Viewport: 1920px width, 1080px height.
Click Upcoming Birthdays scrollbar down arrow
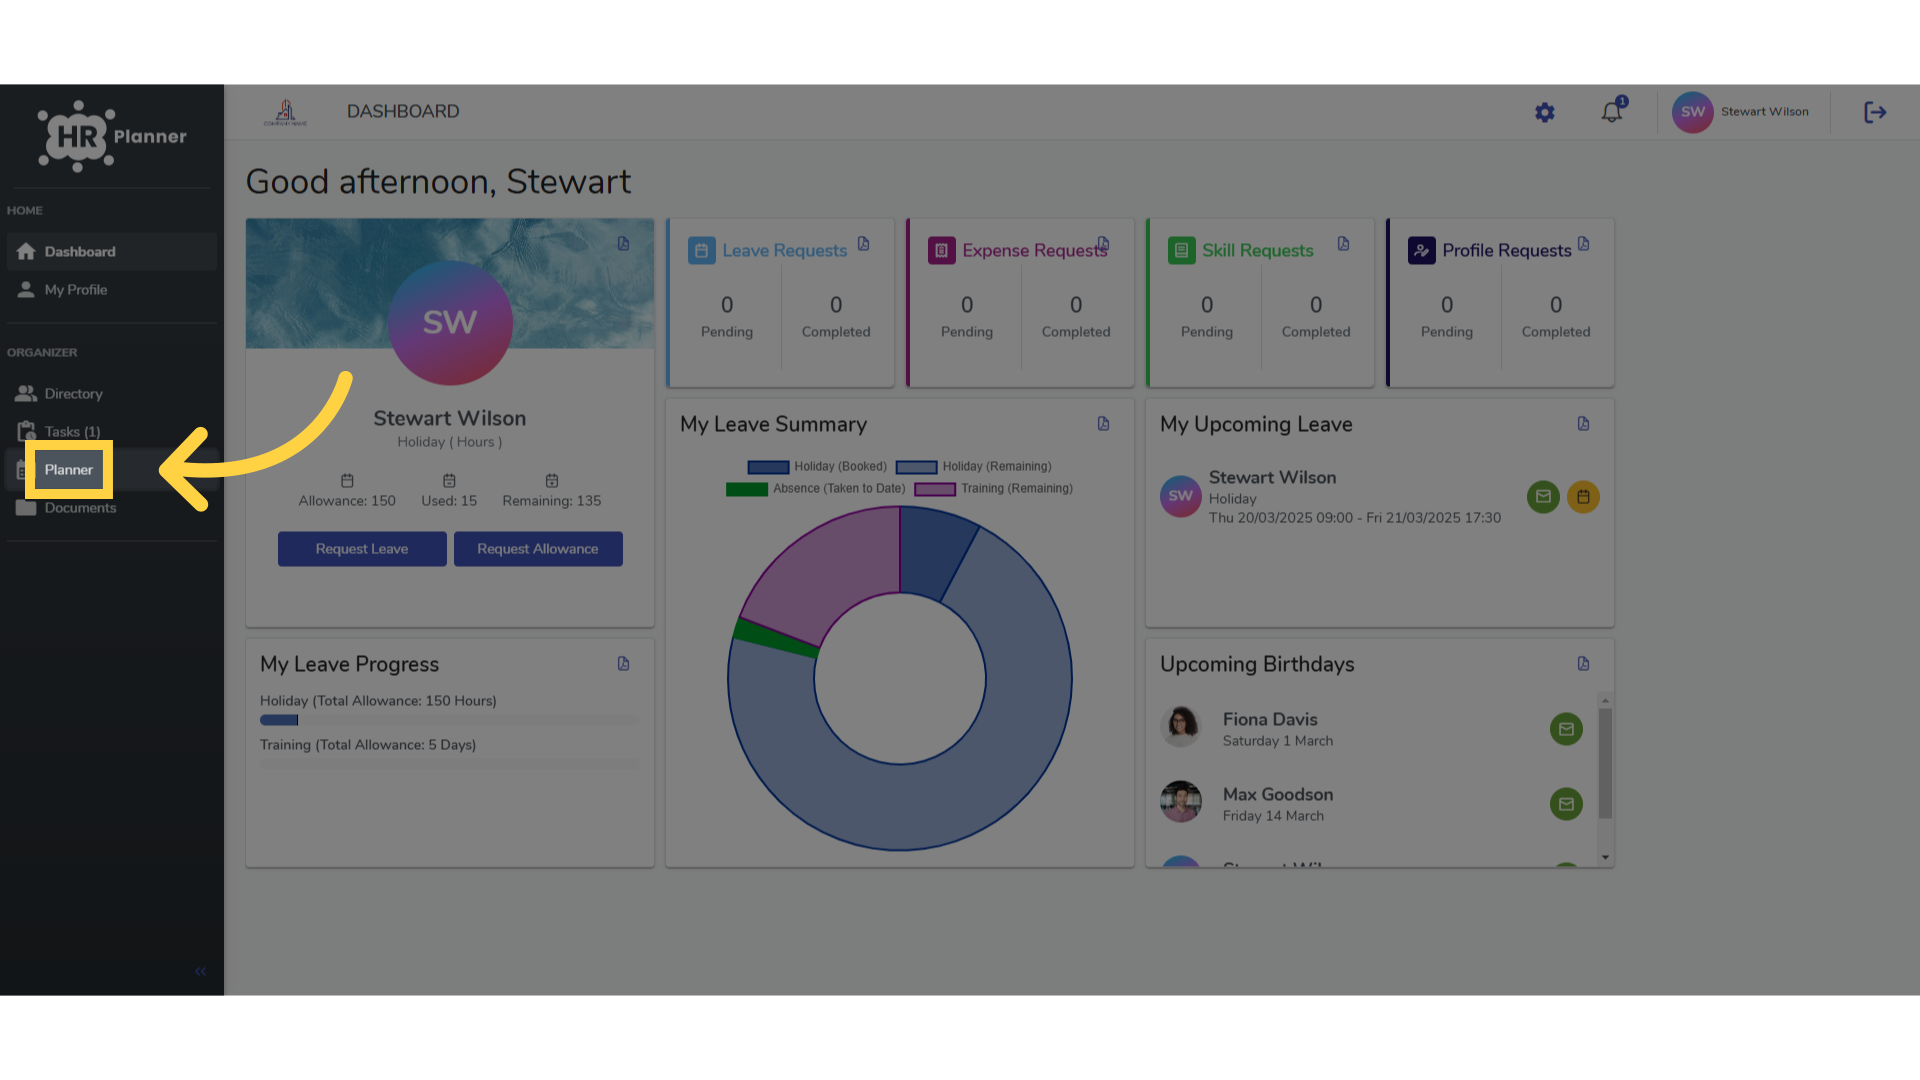click(x=1605, y=857)
